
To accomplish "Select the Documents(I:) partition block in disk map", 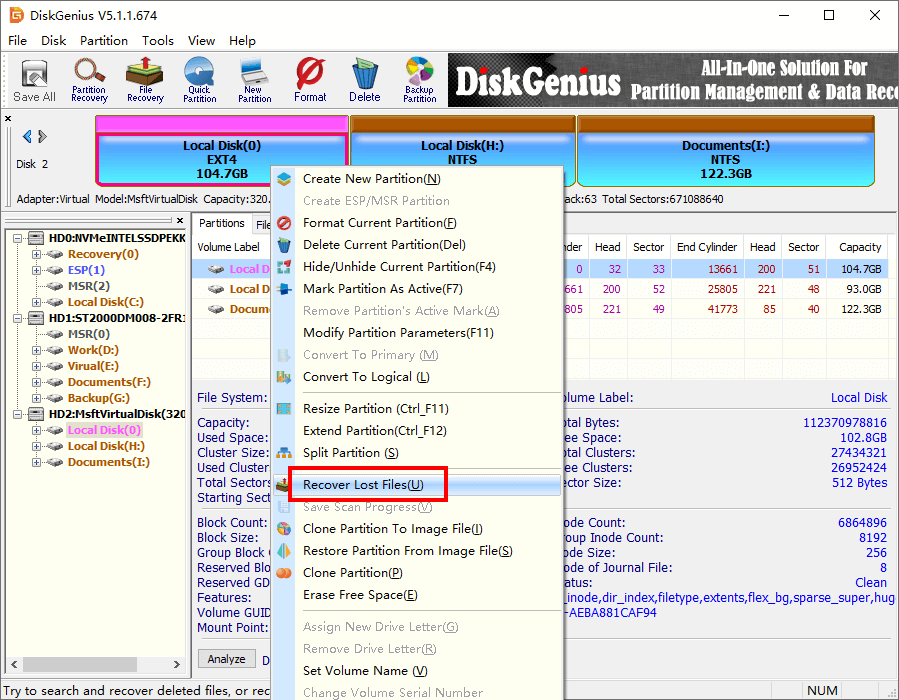I will pyautogui.click(x=725, y=159).
